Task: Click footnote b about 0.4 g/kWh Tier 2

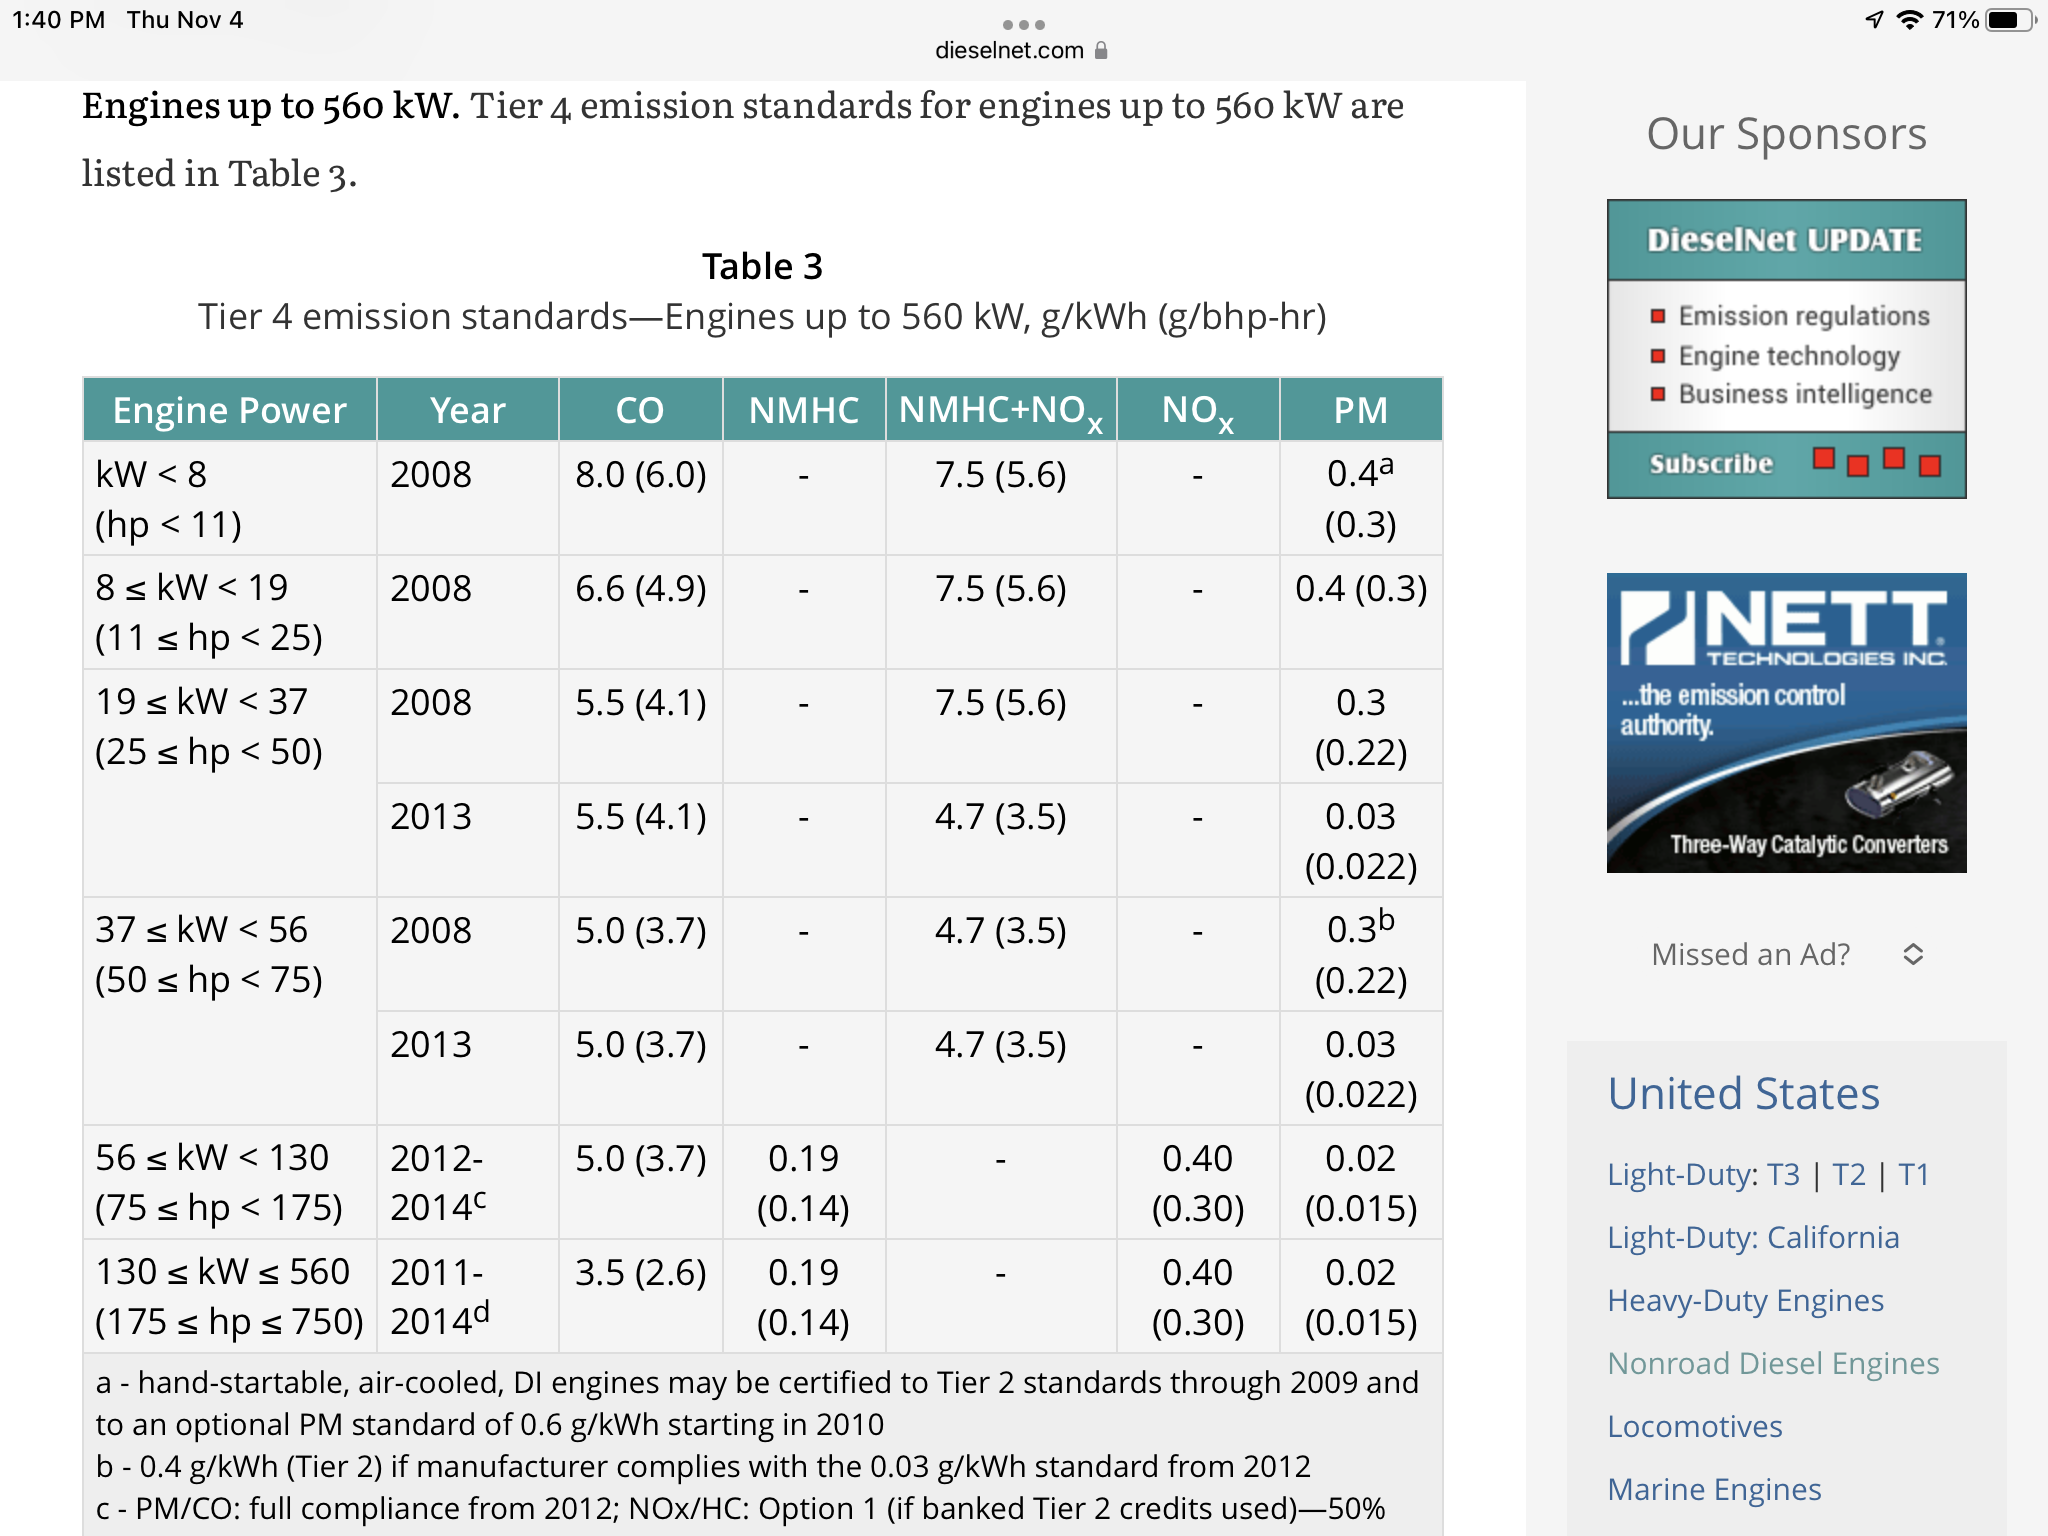Action: point(702,1466)
